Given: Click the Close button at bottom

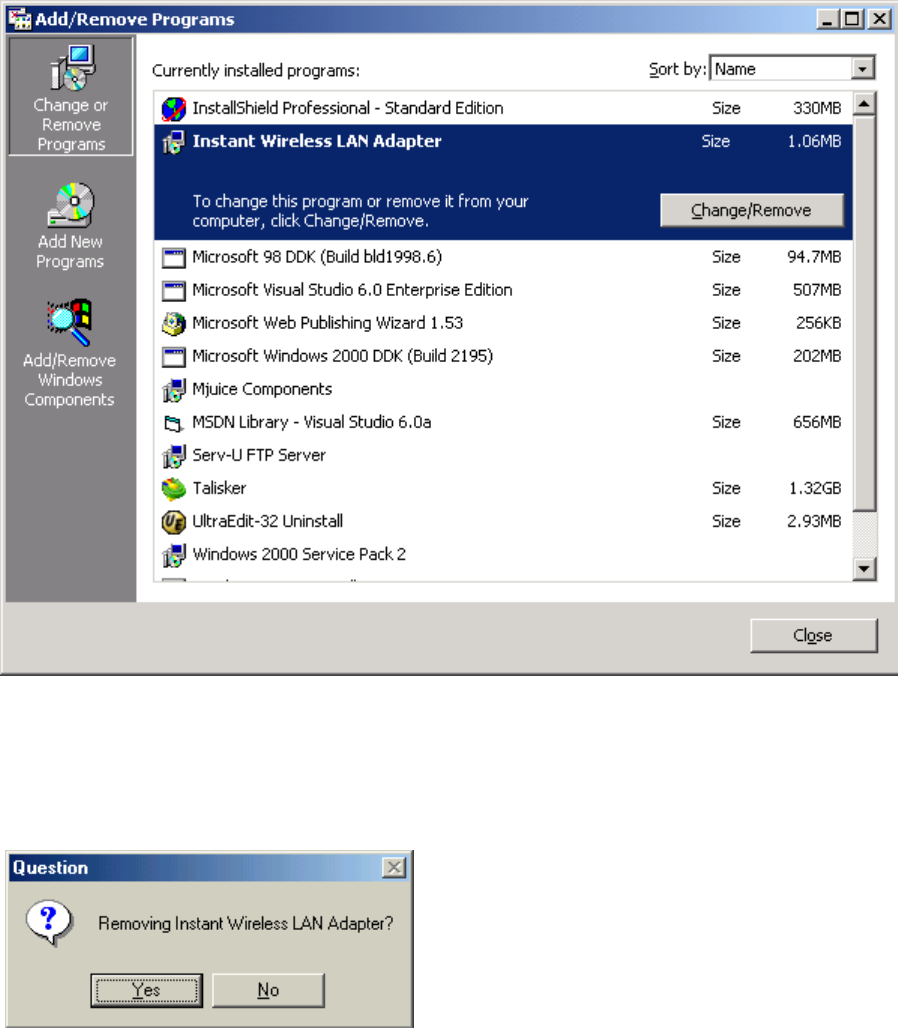Looking at the screenshot, I should pyautogui.click(x=813, y=635).
